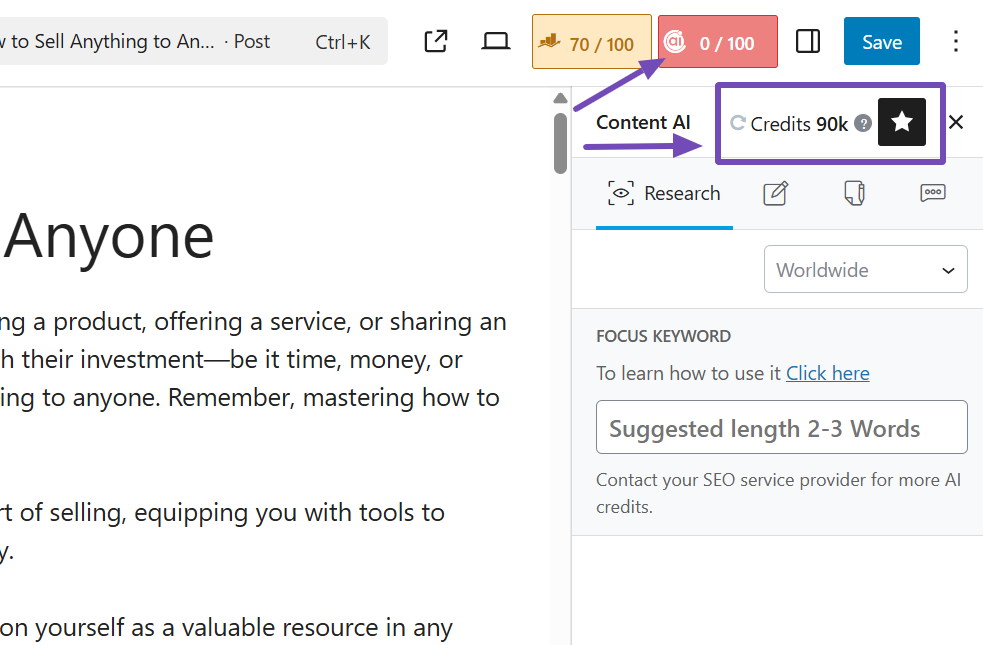Switch to the Research tab
The height and width of the screenshot is (645, 983).
[x=664, y=194]
